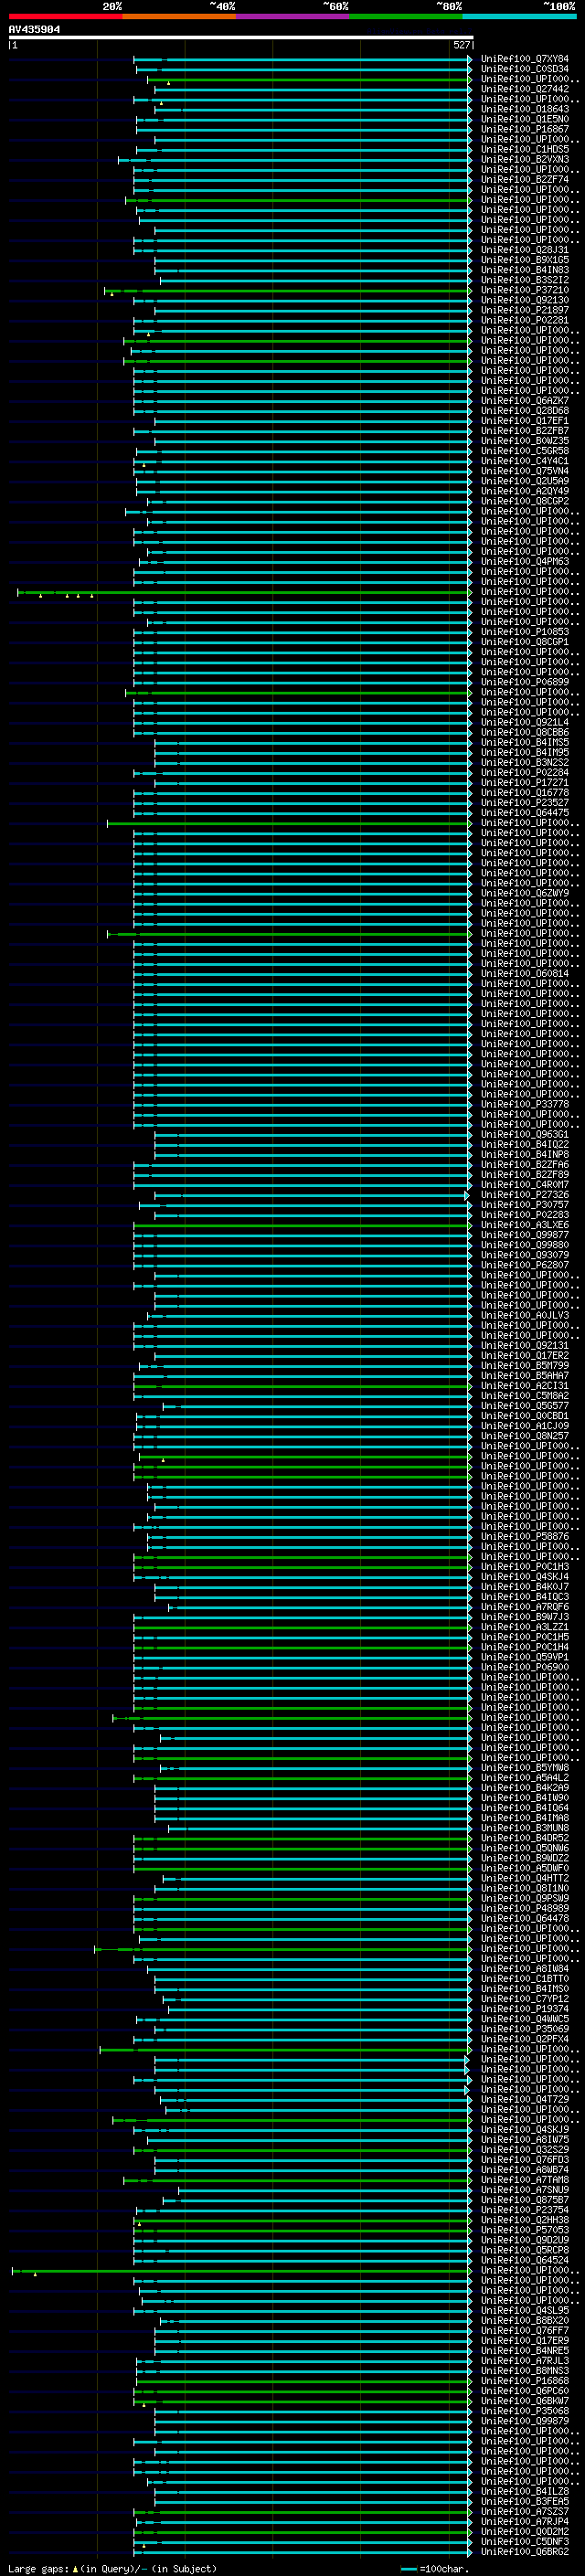Click hit UniRef100_Q6ZWY9
585x2576 pixels.
525,893
